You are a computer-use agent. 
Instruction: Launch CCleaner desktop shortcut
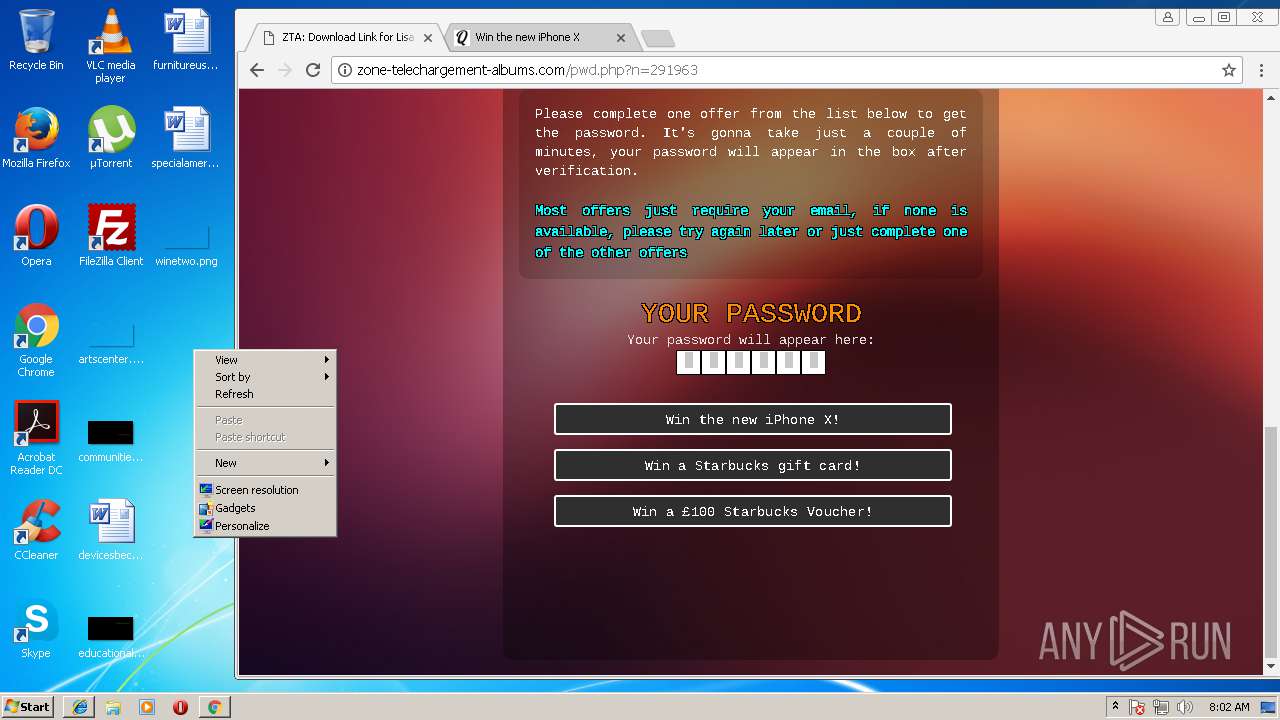point(36,530)
